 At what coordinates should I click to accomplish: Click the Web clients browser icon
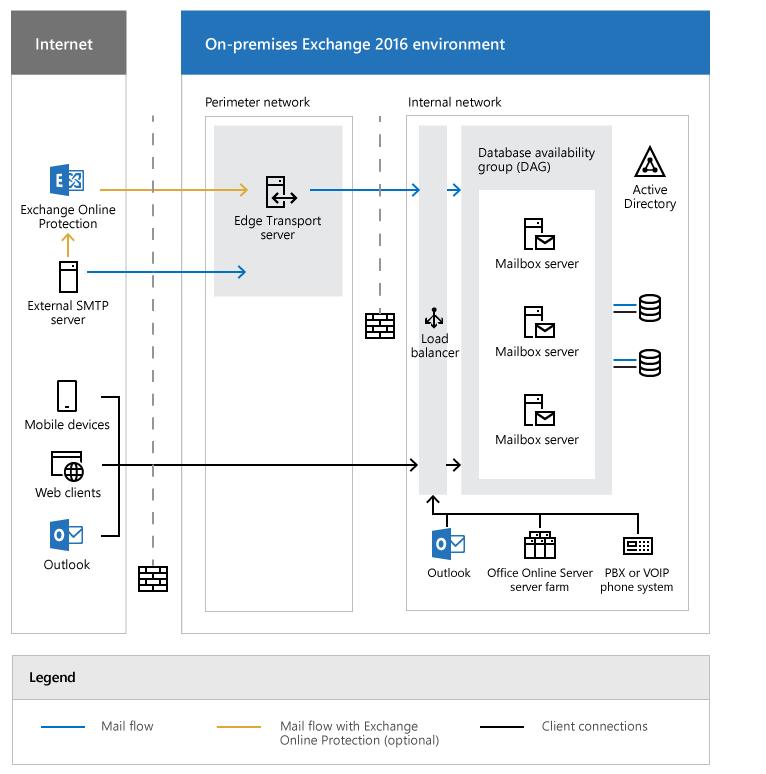coord(67,466)
